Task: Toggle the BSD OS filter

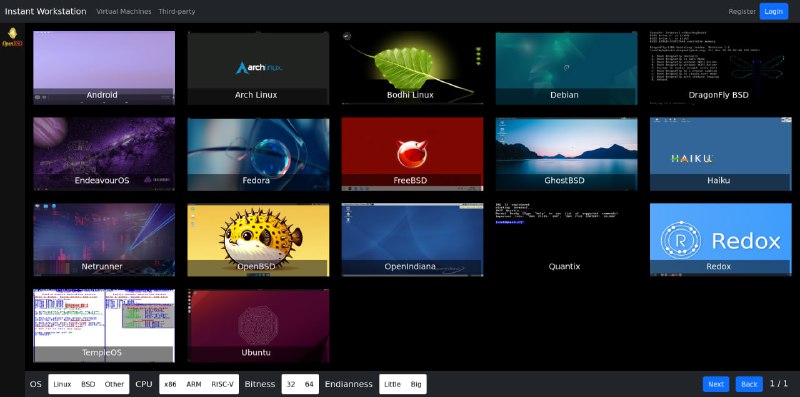Action: pos(88,384)
